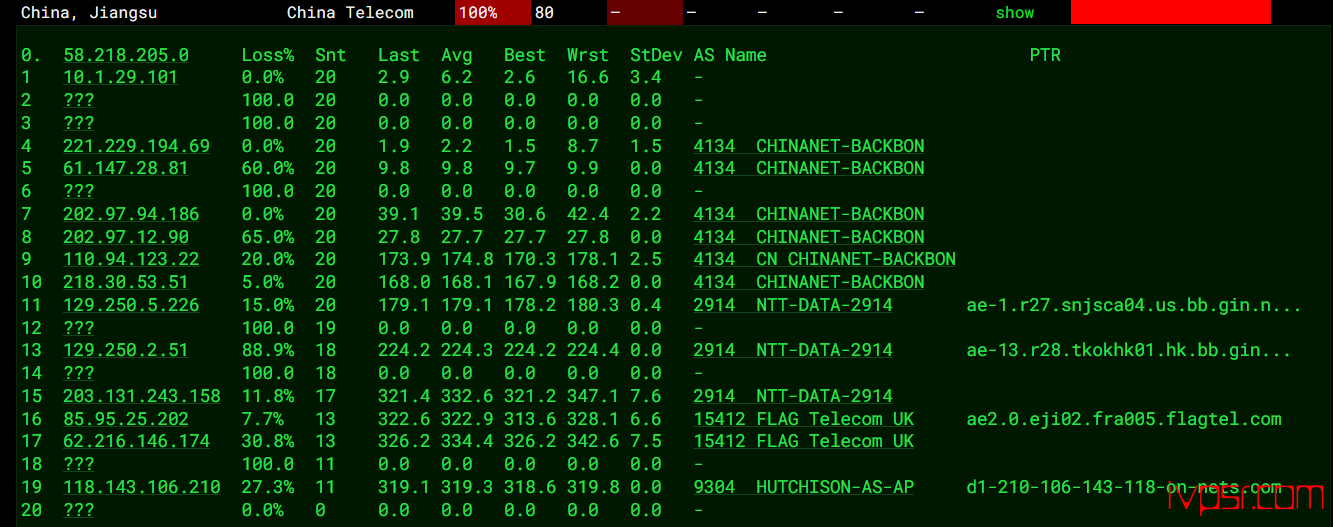This screenshot has height=527, width=1333.
Task: Open hop 9 IP 110.94.123.22
Action: [x=131, y=259]
